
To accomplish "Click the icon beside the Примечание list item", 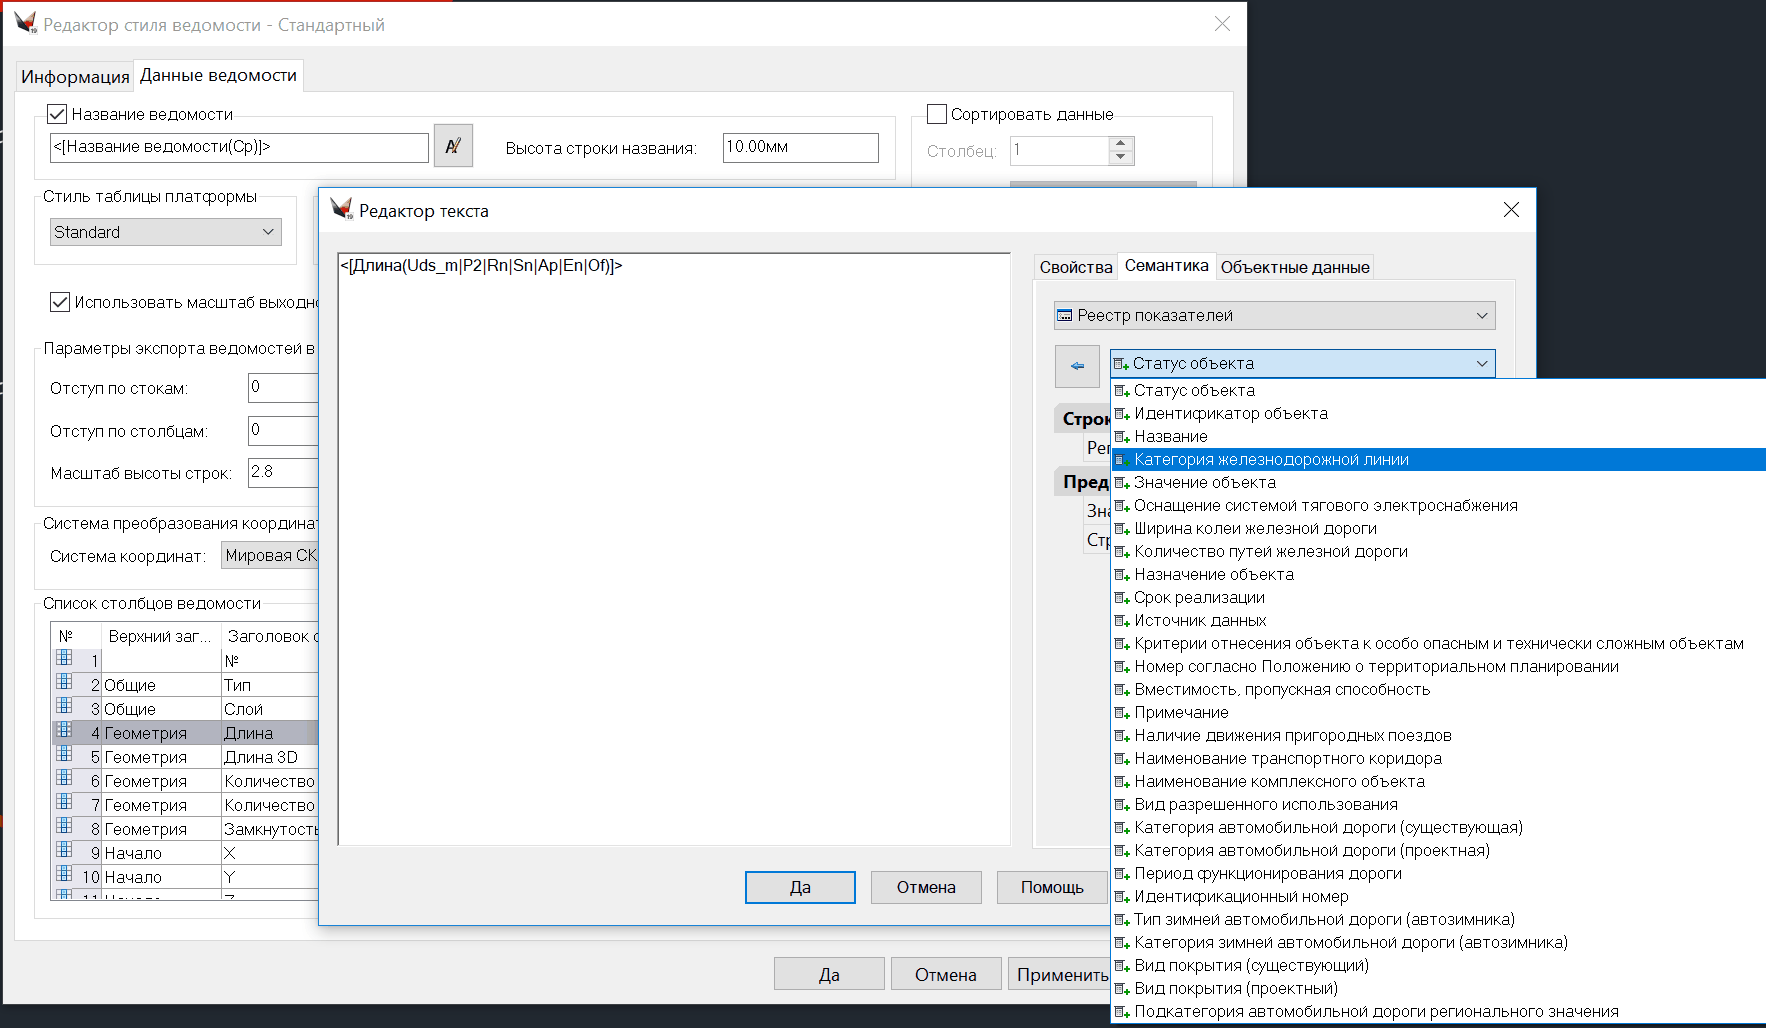I will coord(1122,713).
